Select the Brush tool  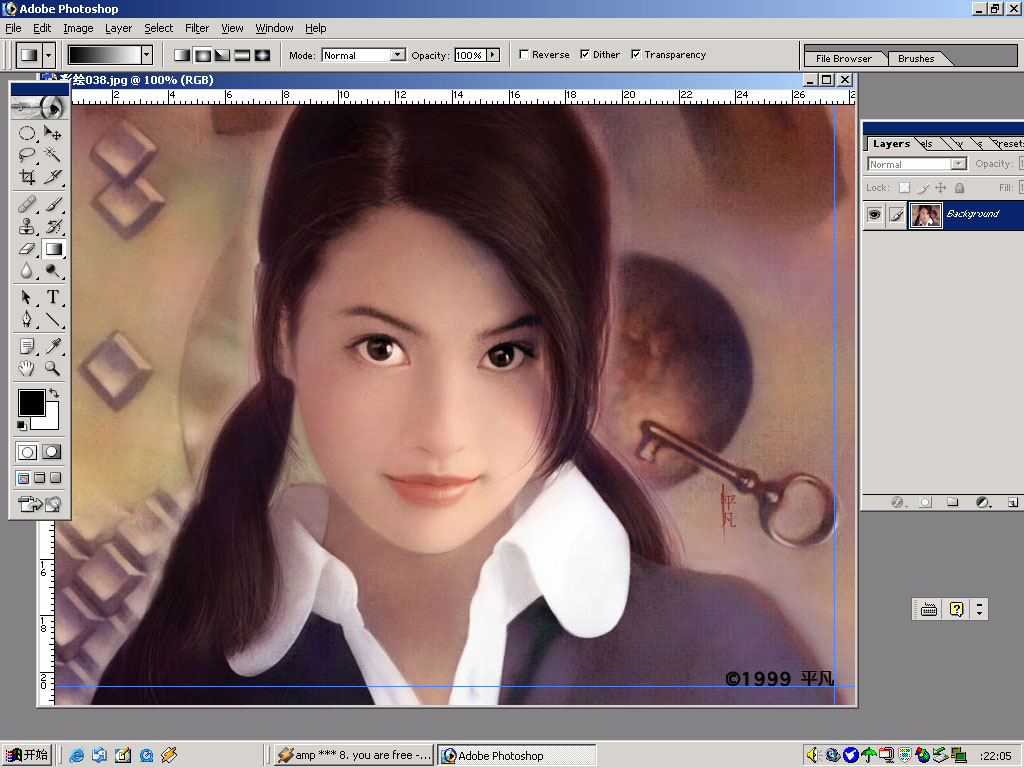(x=53, y=205)
